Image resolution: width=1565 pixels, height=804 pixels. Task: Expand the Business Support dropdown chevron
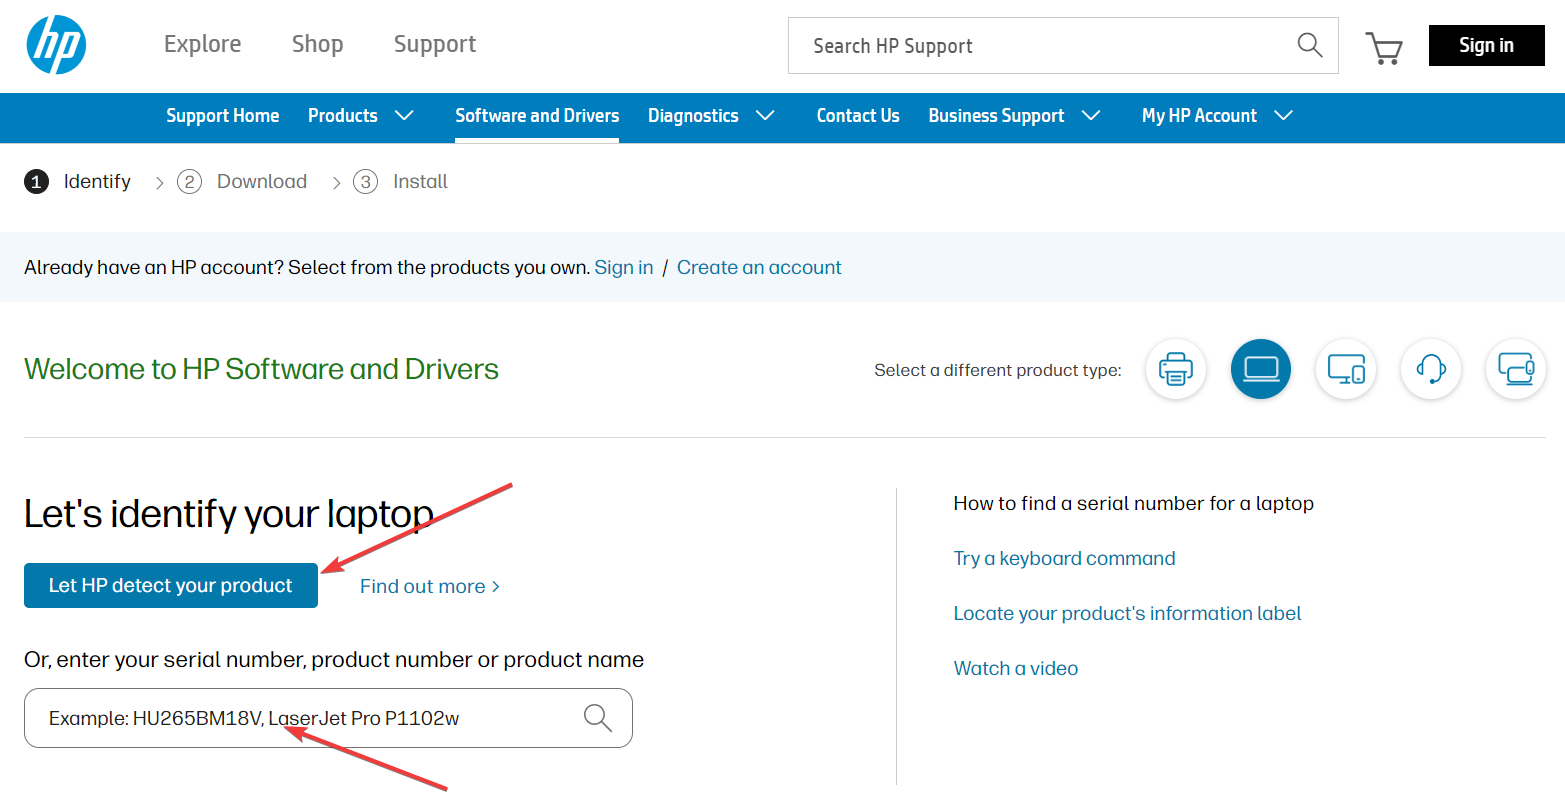pyautogui.click(x=1091, y=116)
